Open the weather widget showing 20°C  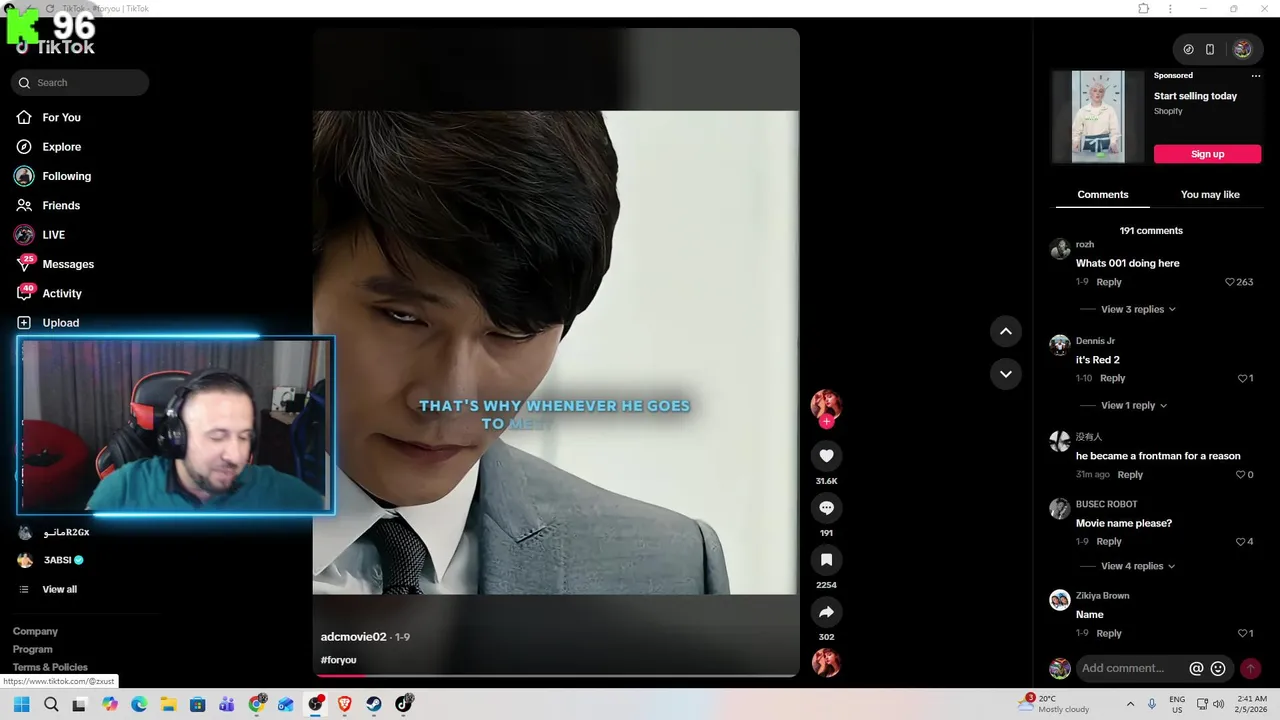(x=1055, y=704)
